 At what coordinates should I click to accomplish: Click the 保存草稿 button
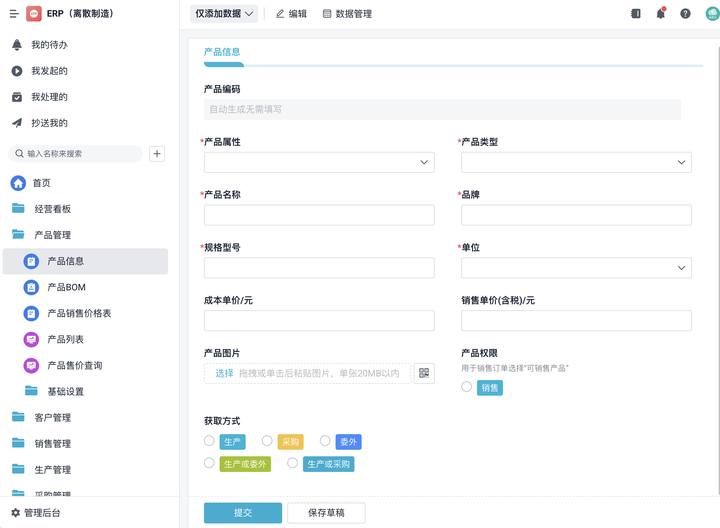pos(326,513)
